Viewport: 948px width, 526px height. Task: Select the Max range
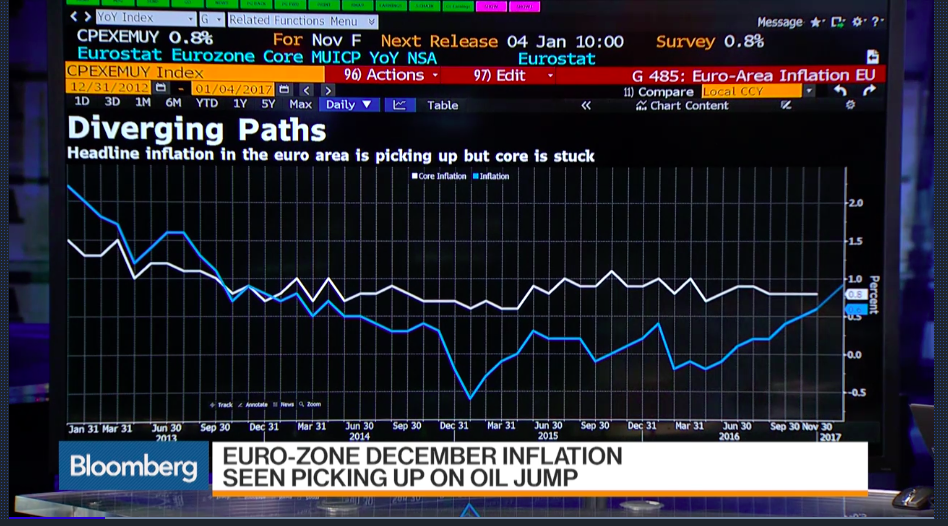(x=300, y=104)
